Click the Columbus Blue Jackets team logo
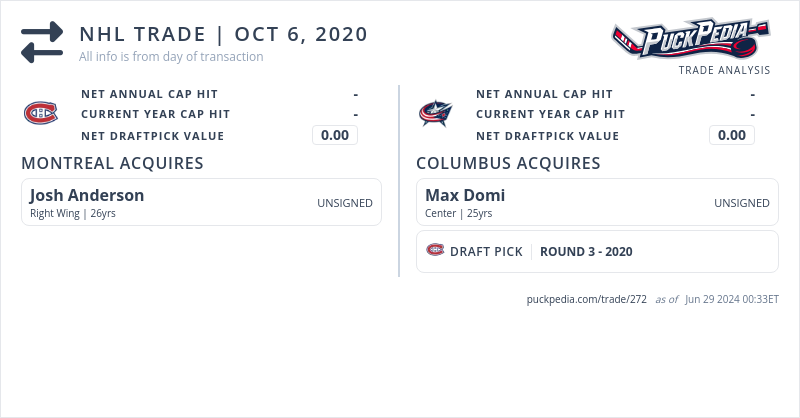 tap(436, 113)
